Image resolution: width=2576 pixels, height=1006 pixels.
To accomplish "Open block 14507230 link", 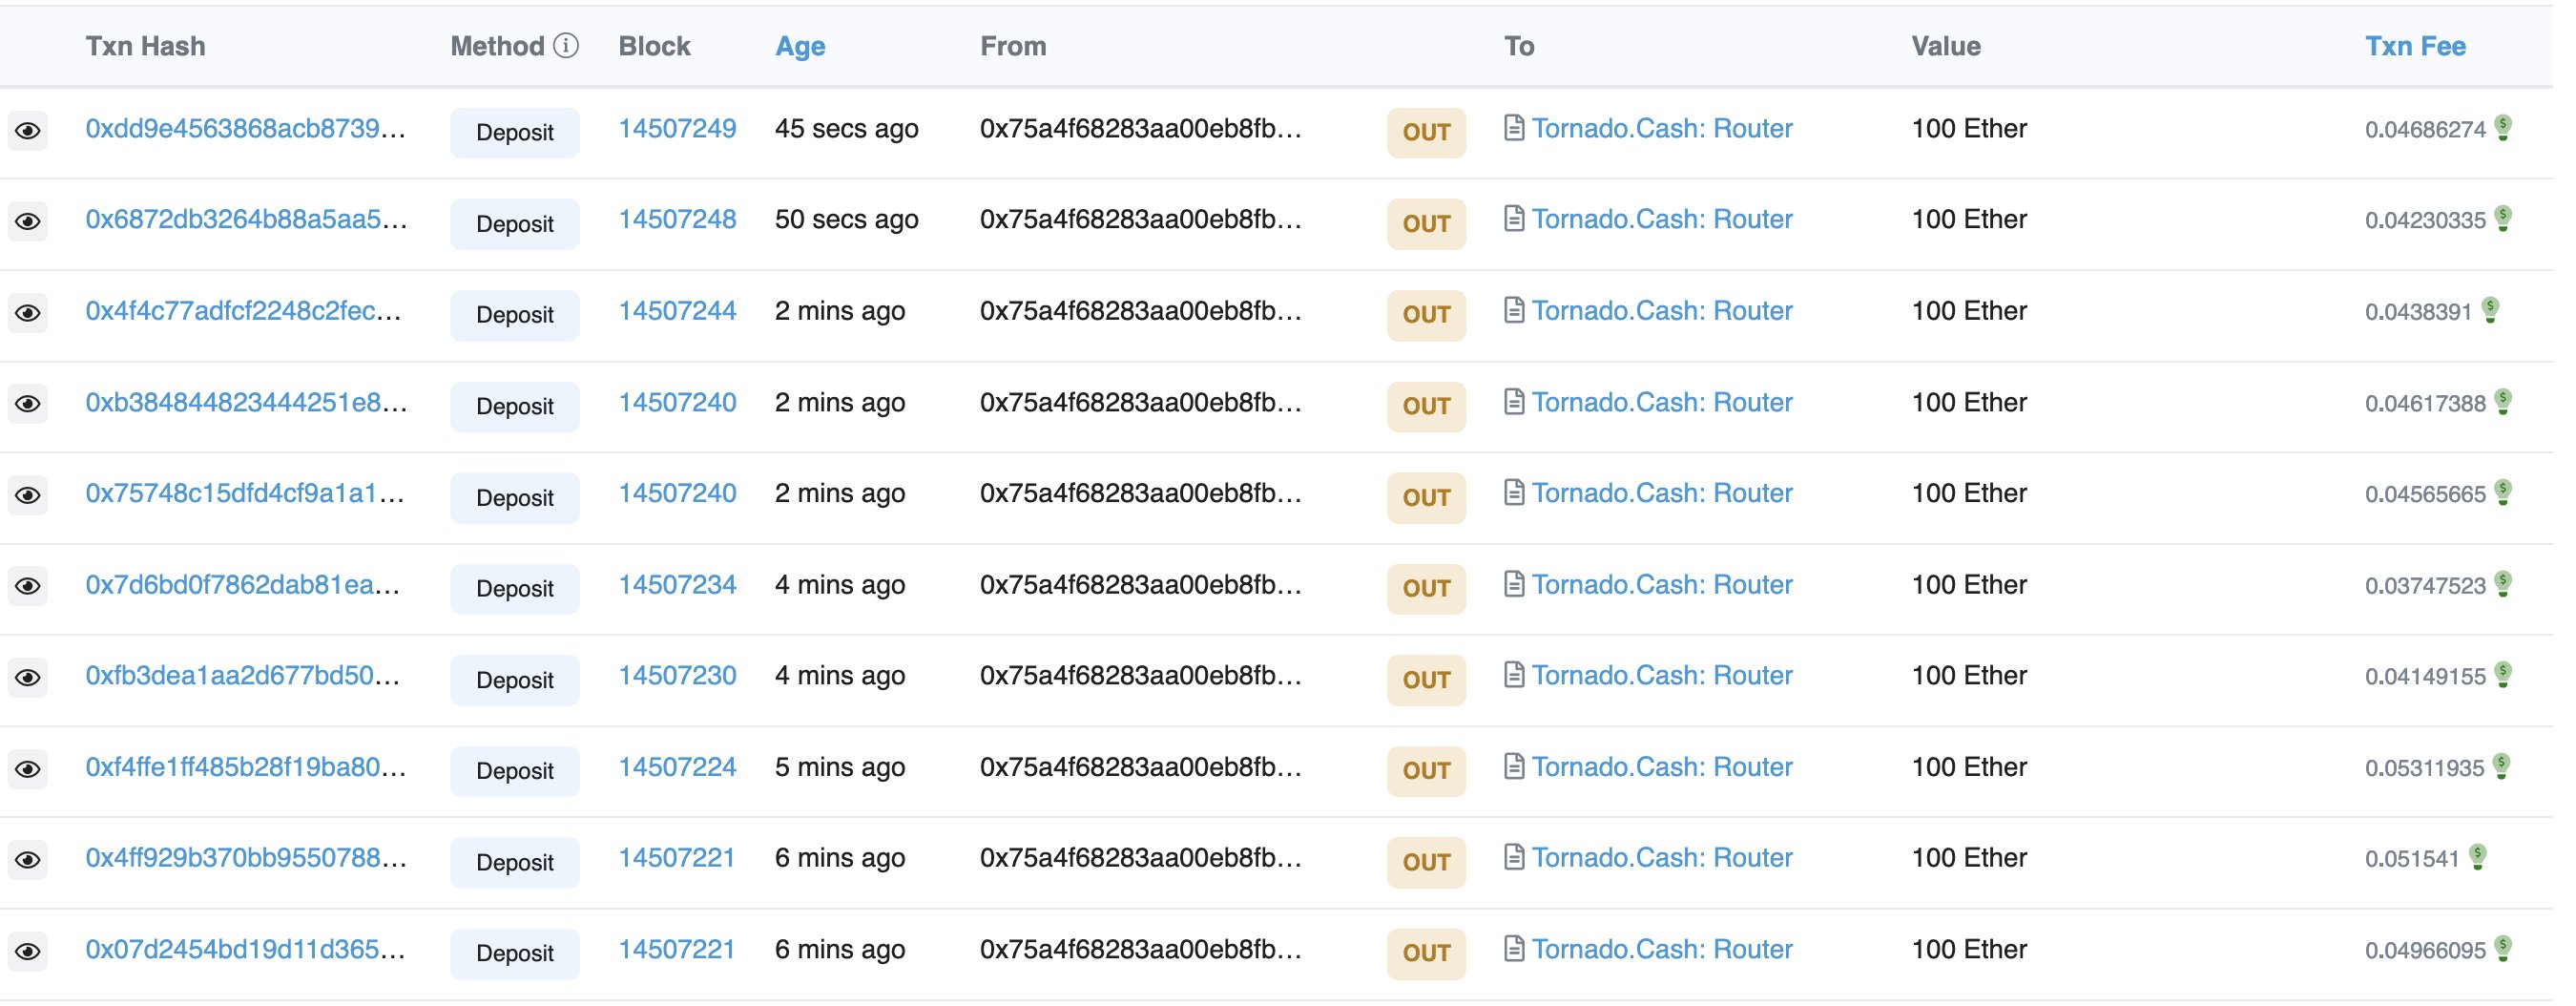I will 677,677.
